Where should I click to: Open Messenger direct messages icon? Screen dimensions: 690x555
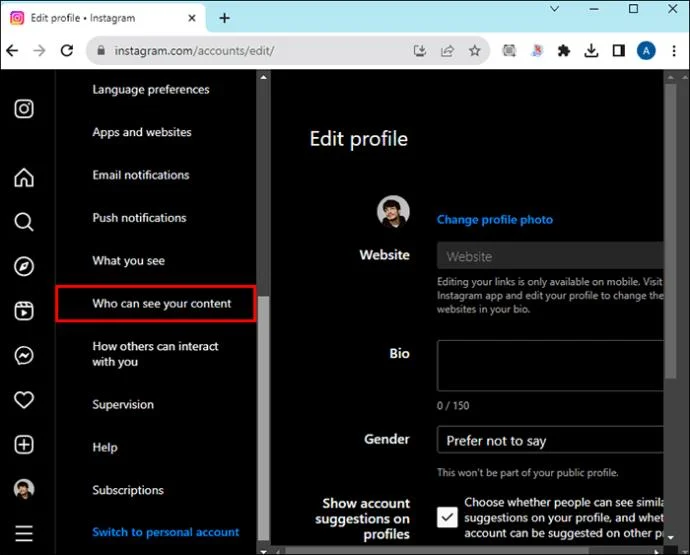coord(24,355)
